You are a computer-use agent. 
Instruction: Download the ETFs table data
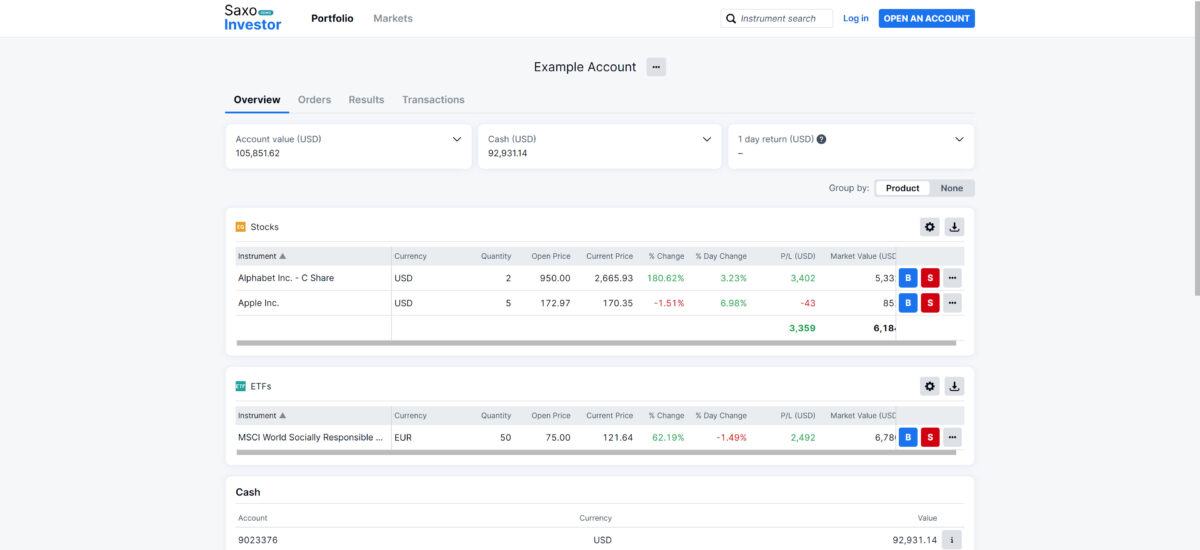point(954,386)
